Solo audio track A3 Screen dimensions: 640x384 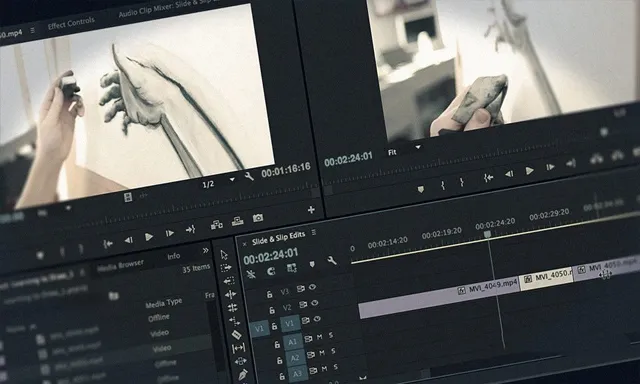336,367
